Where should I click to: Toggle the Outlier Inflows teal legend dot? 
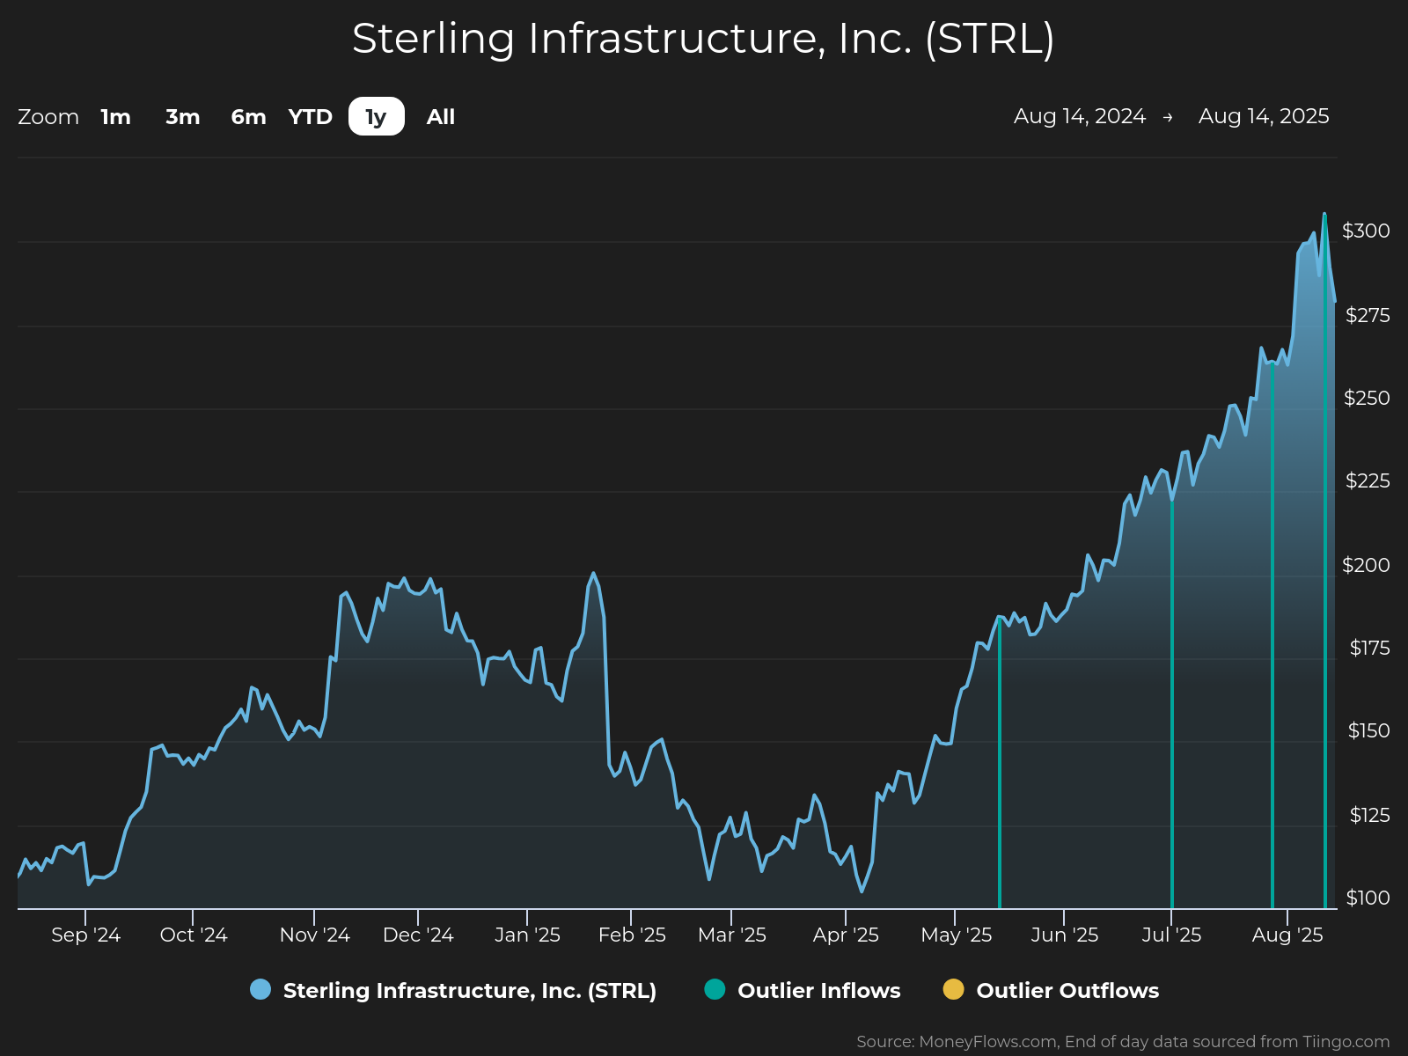tap(715, 990)
